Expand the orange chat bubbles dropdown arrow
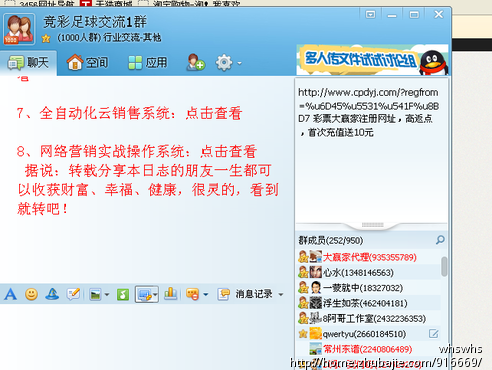492x370 pixels. 205,295
